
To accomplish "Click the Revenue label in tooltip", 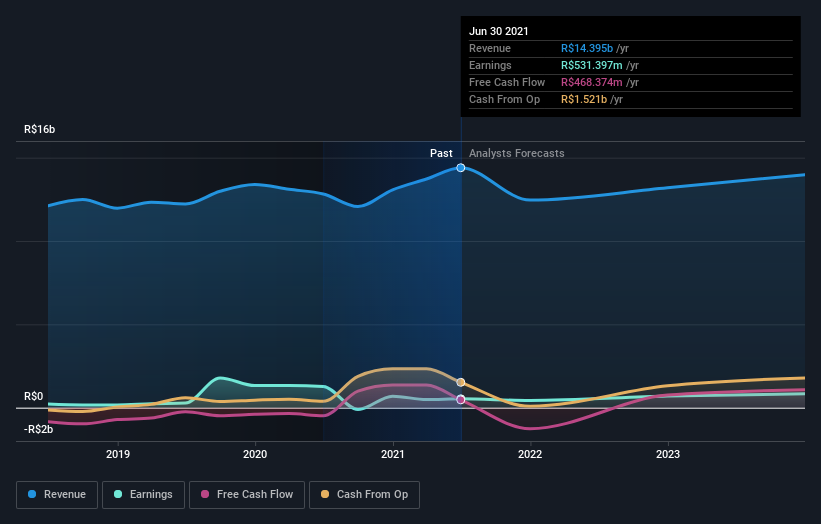I will pyautogui.click(x=490, y=48).
